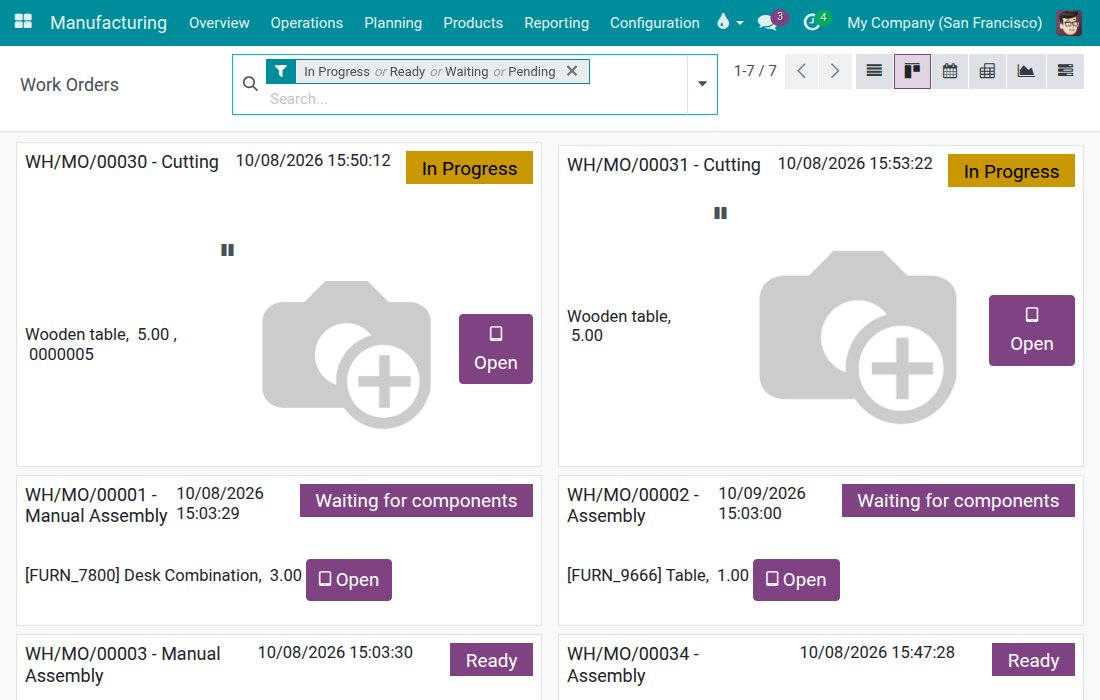Open the droplet debug tools dropdown

[730, 22]
